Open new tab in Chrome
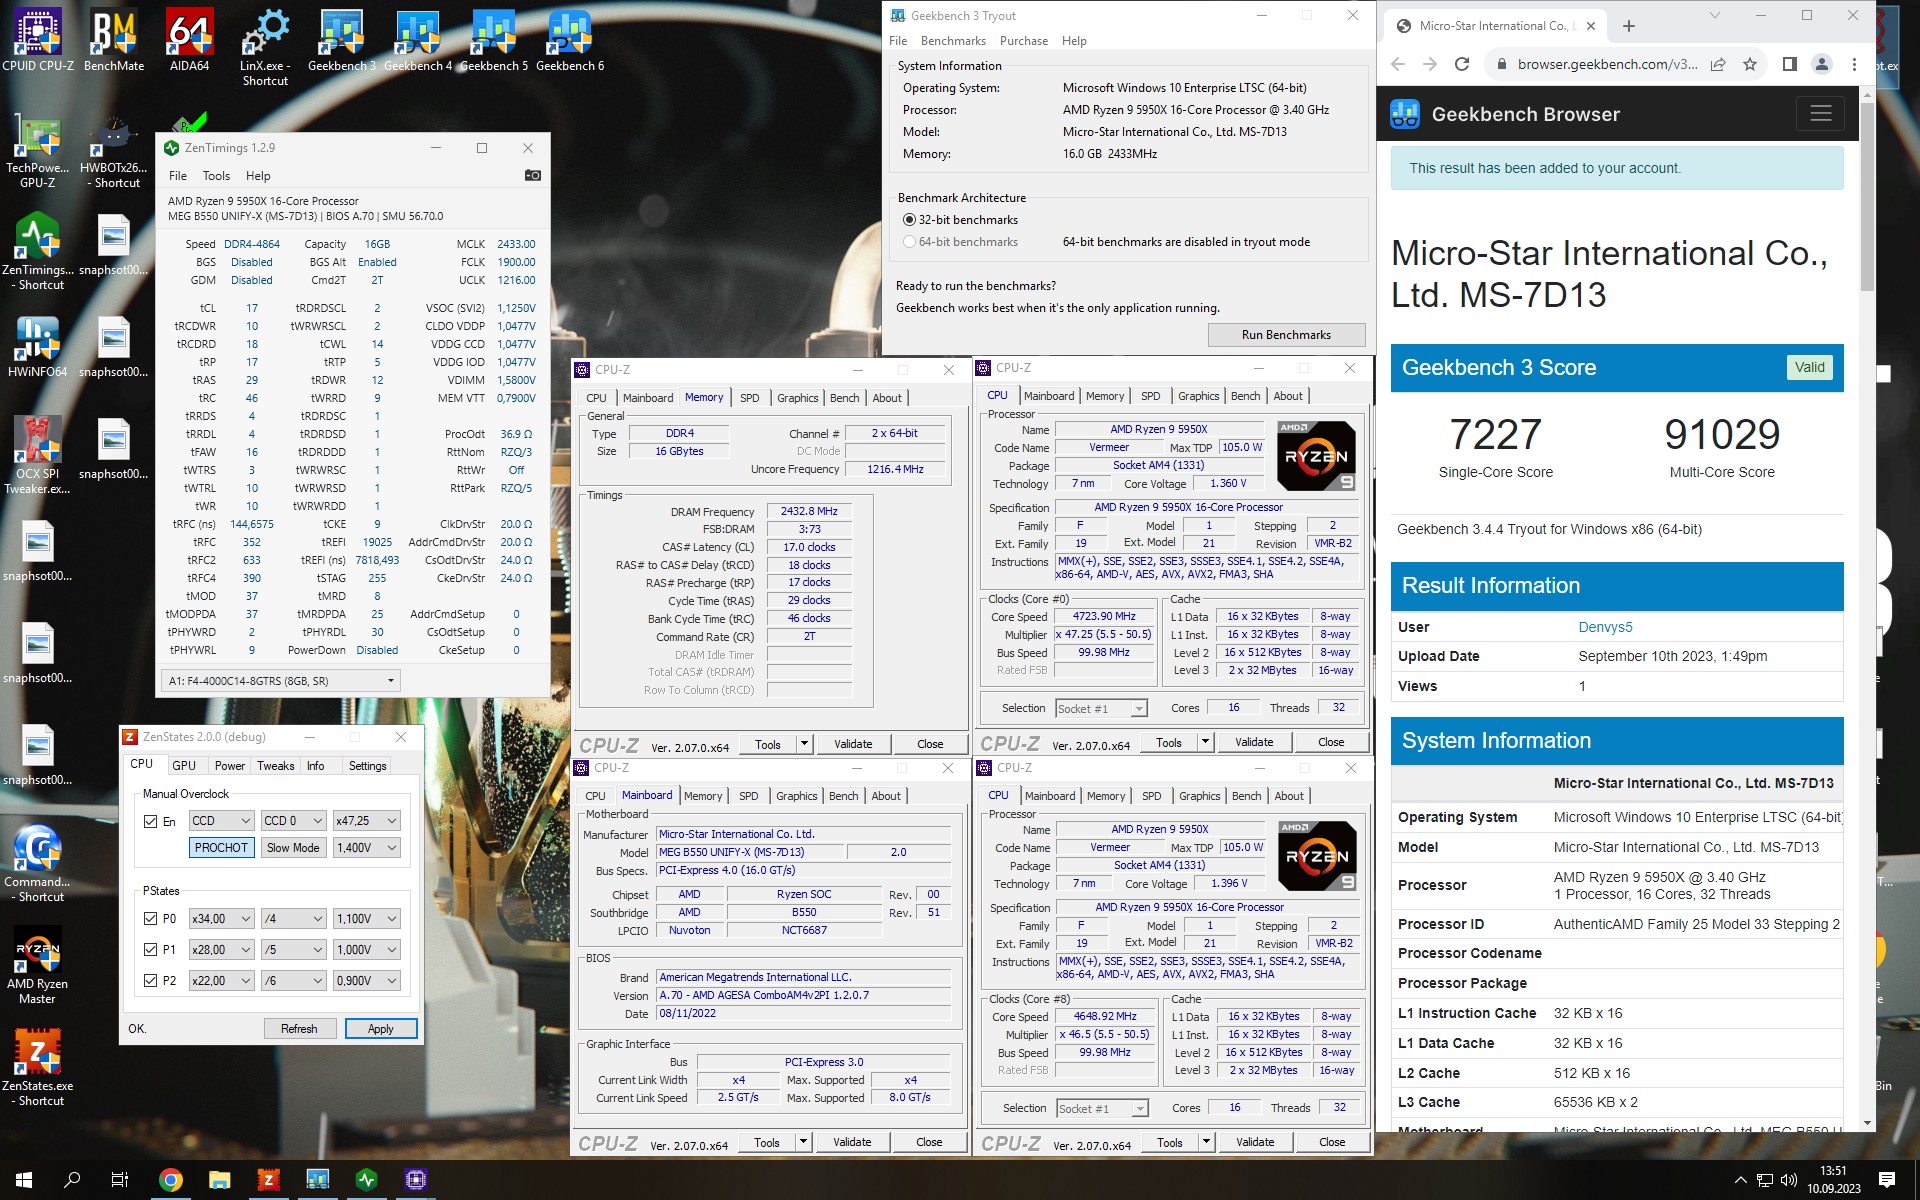 pos(1629,26)
